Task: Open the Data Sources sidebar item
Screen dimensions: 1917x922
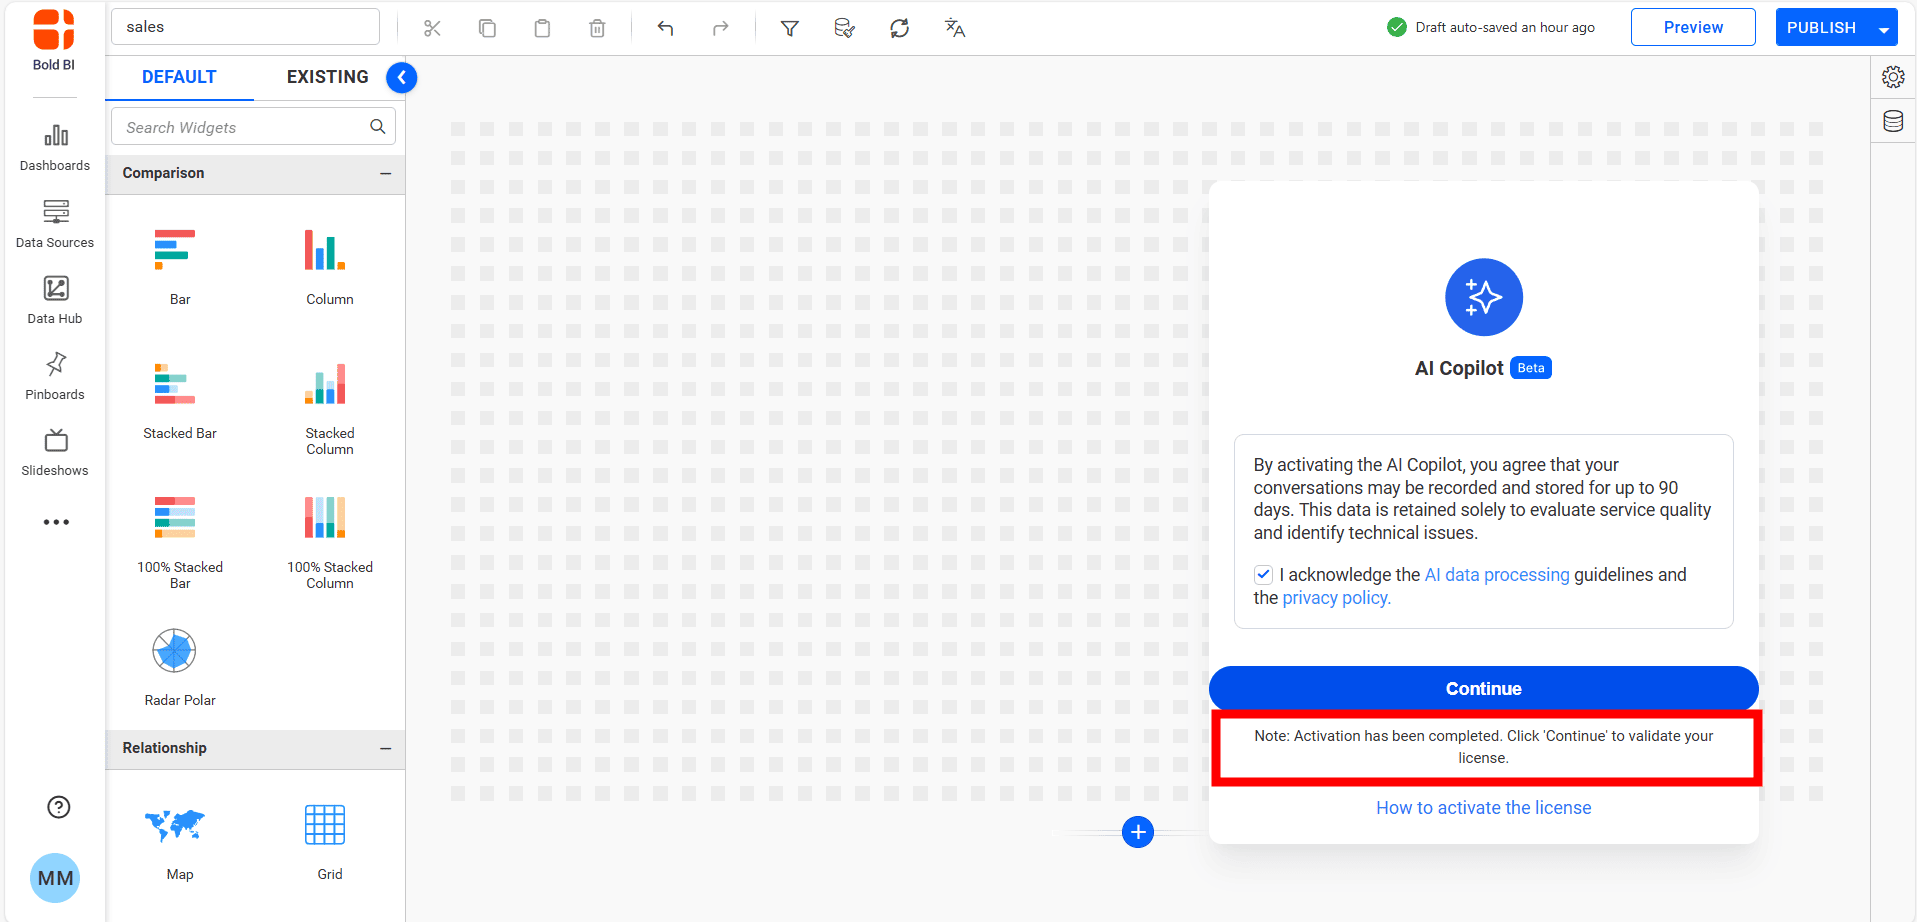Action: coord(55,224)
